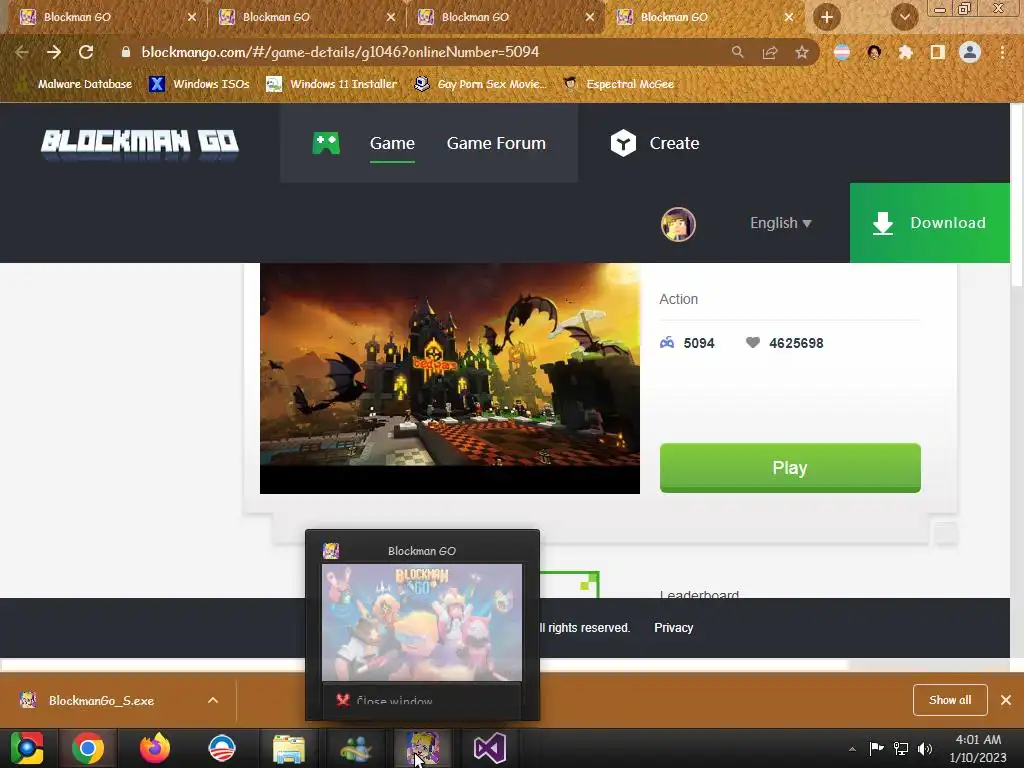Open the BlockmanGo_S.exe downloaded file
Screen dimensions: 1024x768
click(x=101, y=701)
